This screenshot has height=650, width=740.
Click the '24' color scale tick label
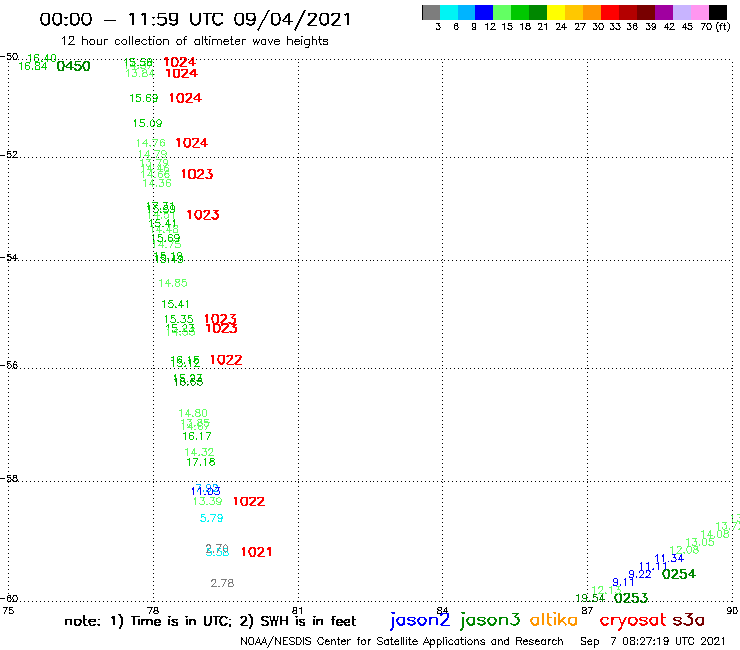tap(561, 26)
